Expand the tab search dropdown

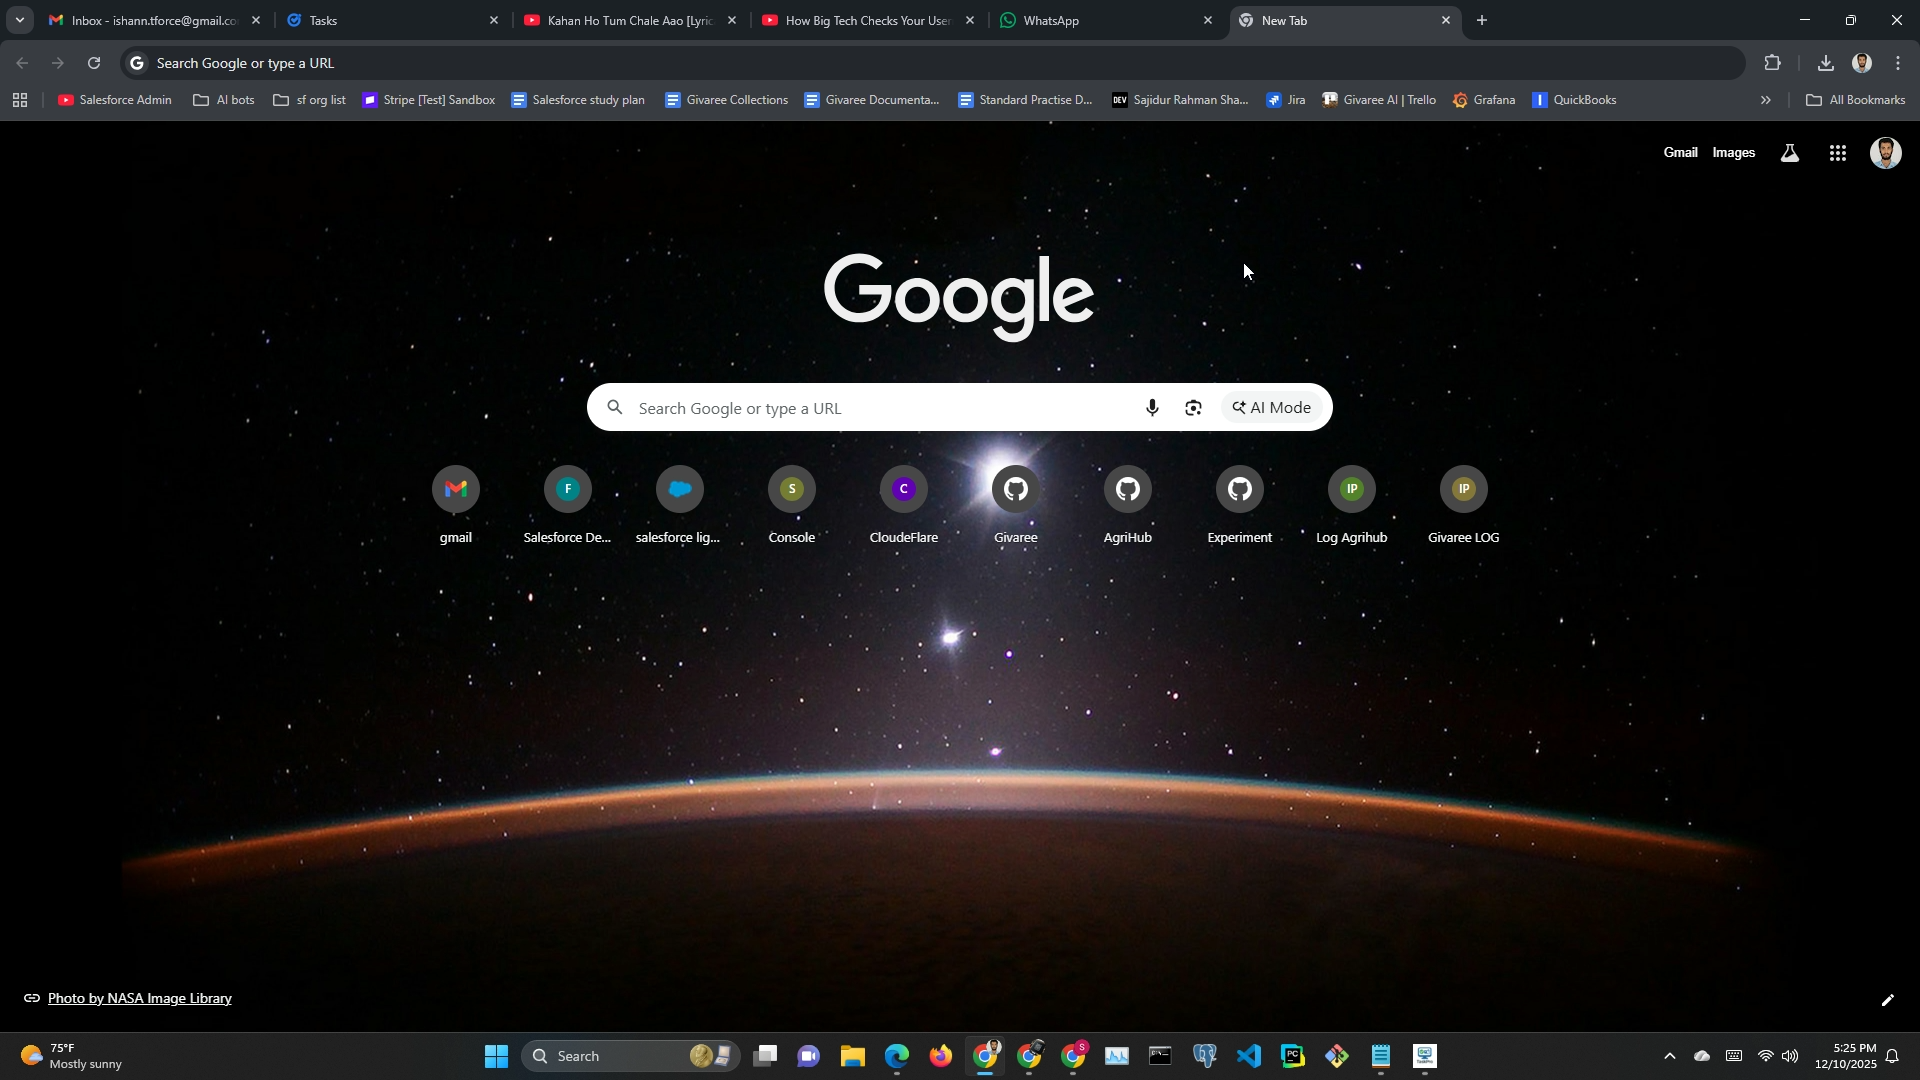tap(19, 20)
